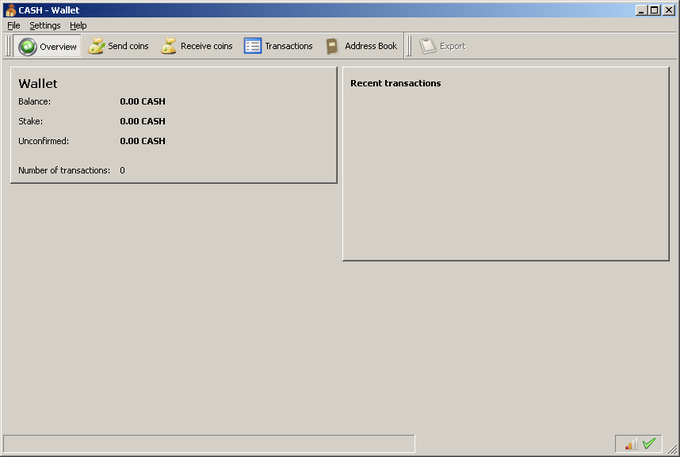Open the Receive coins page
Image resolution: width=680 pixels, height=457 pixels.
click(x=196, y=46)
